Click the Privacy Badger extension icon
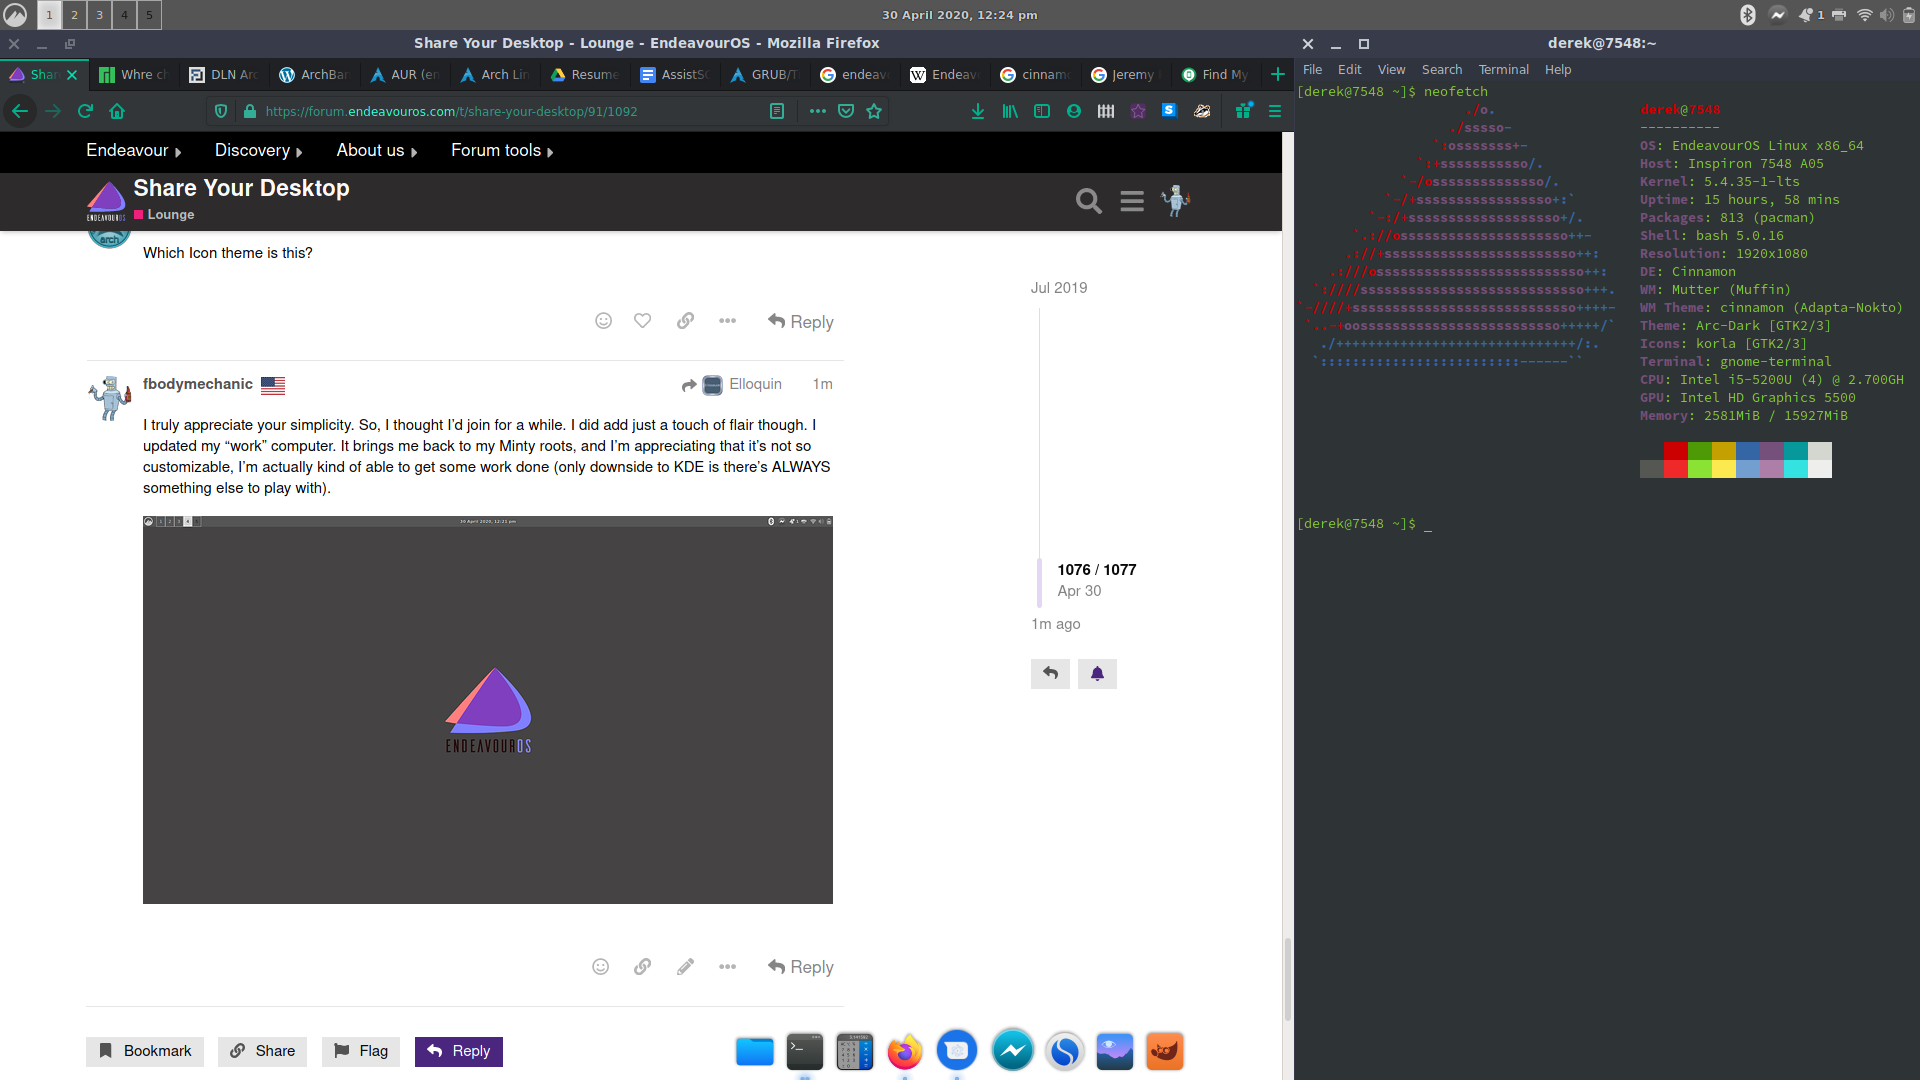1920x1080 pixels. pyautogui.click(x=1202, y=112)
